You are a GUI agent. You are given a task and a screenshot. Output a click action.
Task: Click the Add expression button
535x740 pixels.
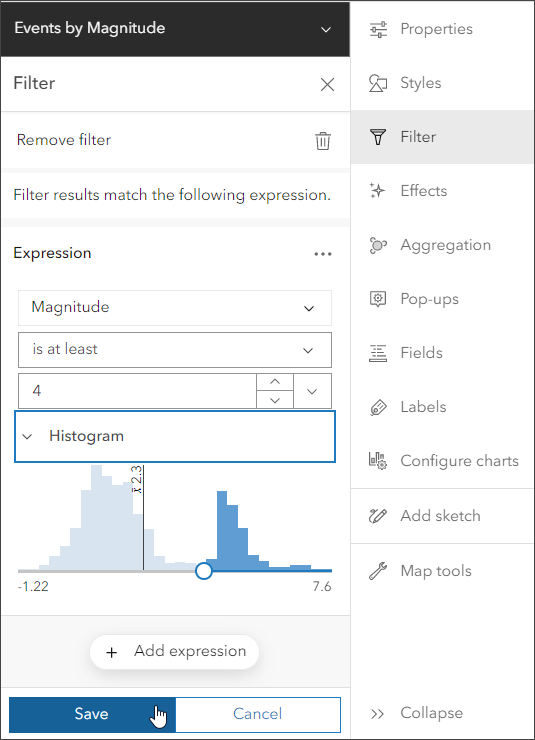(x=175, y=652)
